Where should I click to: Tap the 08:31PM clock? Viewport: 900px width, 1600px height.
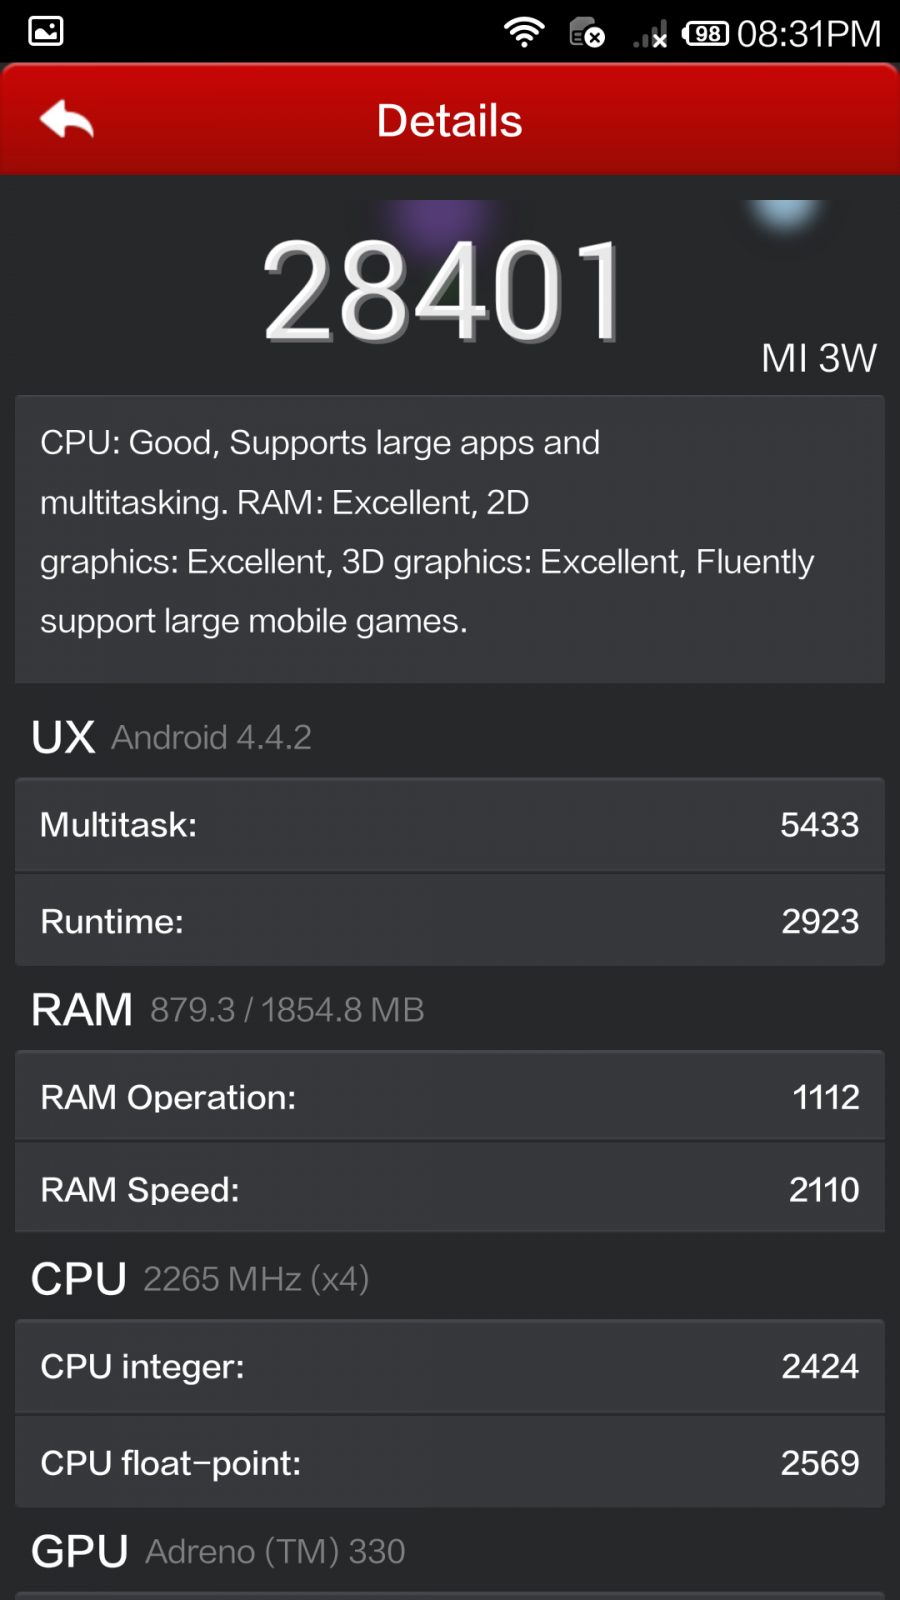pos(809,34)
